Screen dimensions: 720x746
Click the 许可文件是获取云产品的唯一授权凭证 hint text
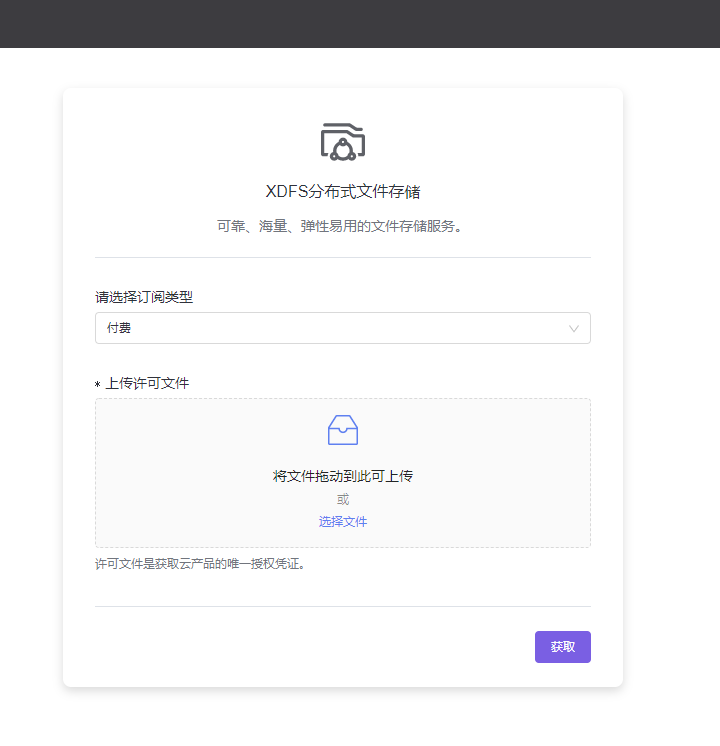coord(200,564)
